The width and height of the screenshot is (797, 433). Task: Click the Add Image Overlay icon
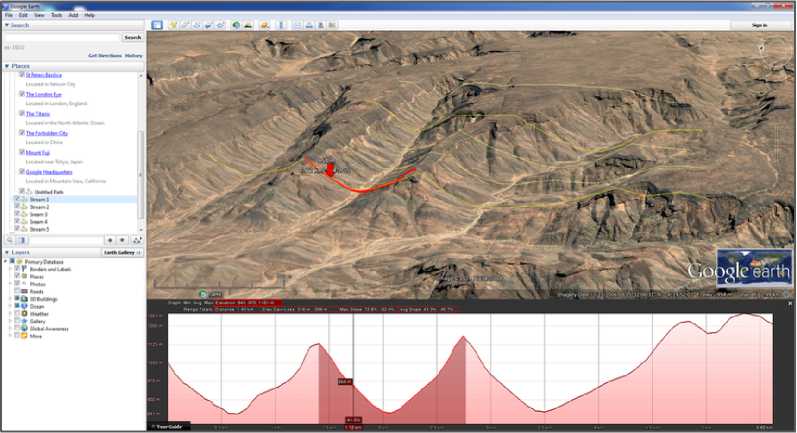coord(208,25)
